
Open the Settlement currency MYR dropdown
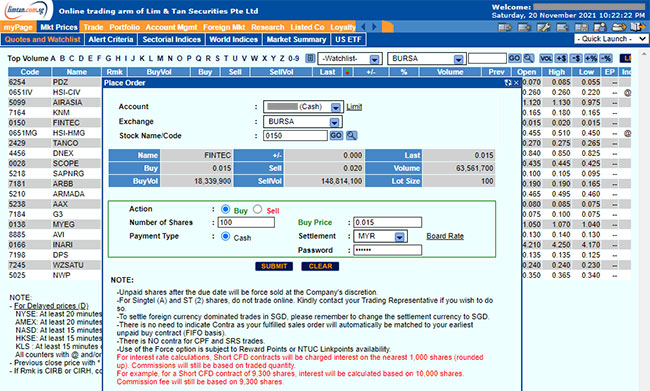[381, 236]
